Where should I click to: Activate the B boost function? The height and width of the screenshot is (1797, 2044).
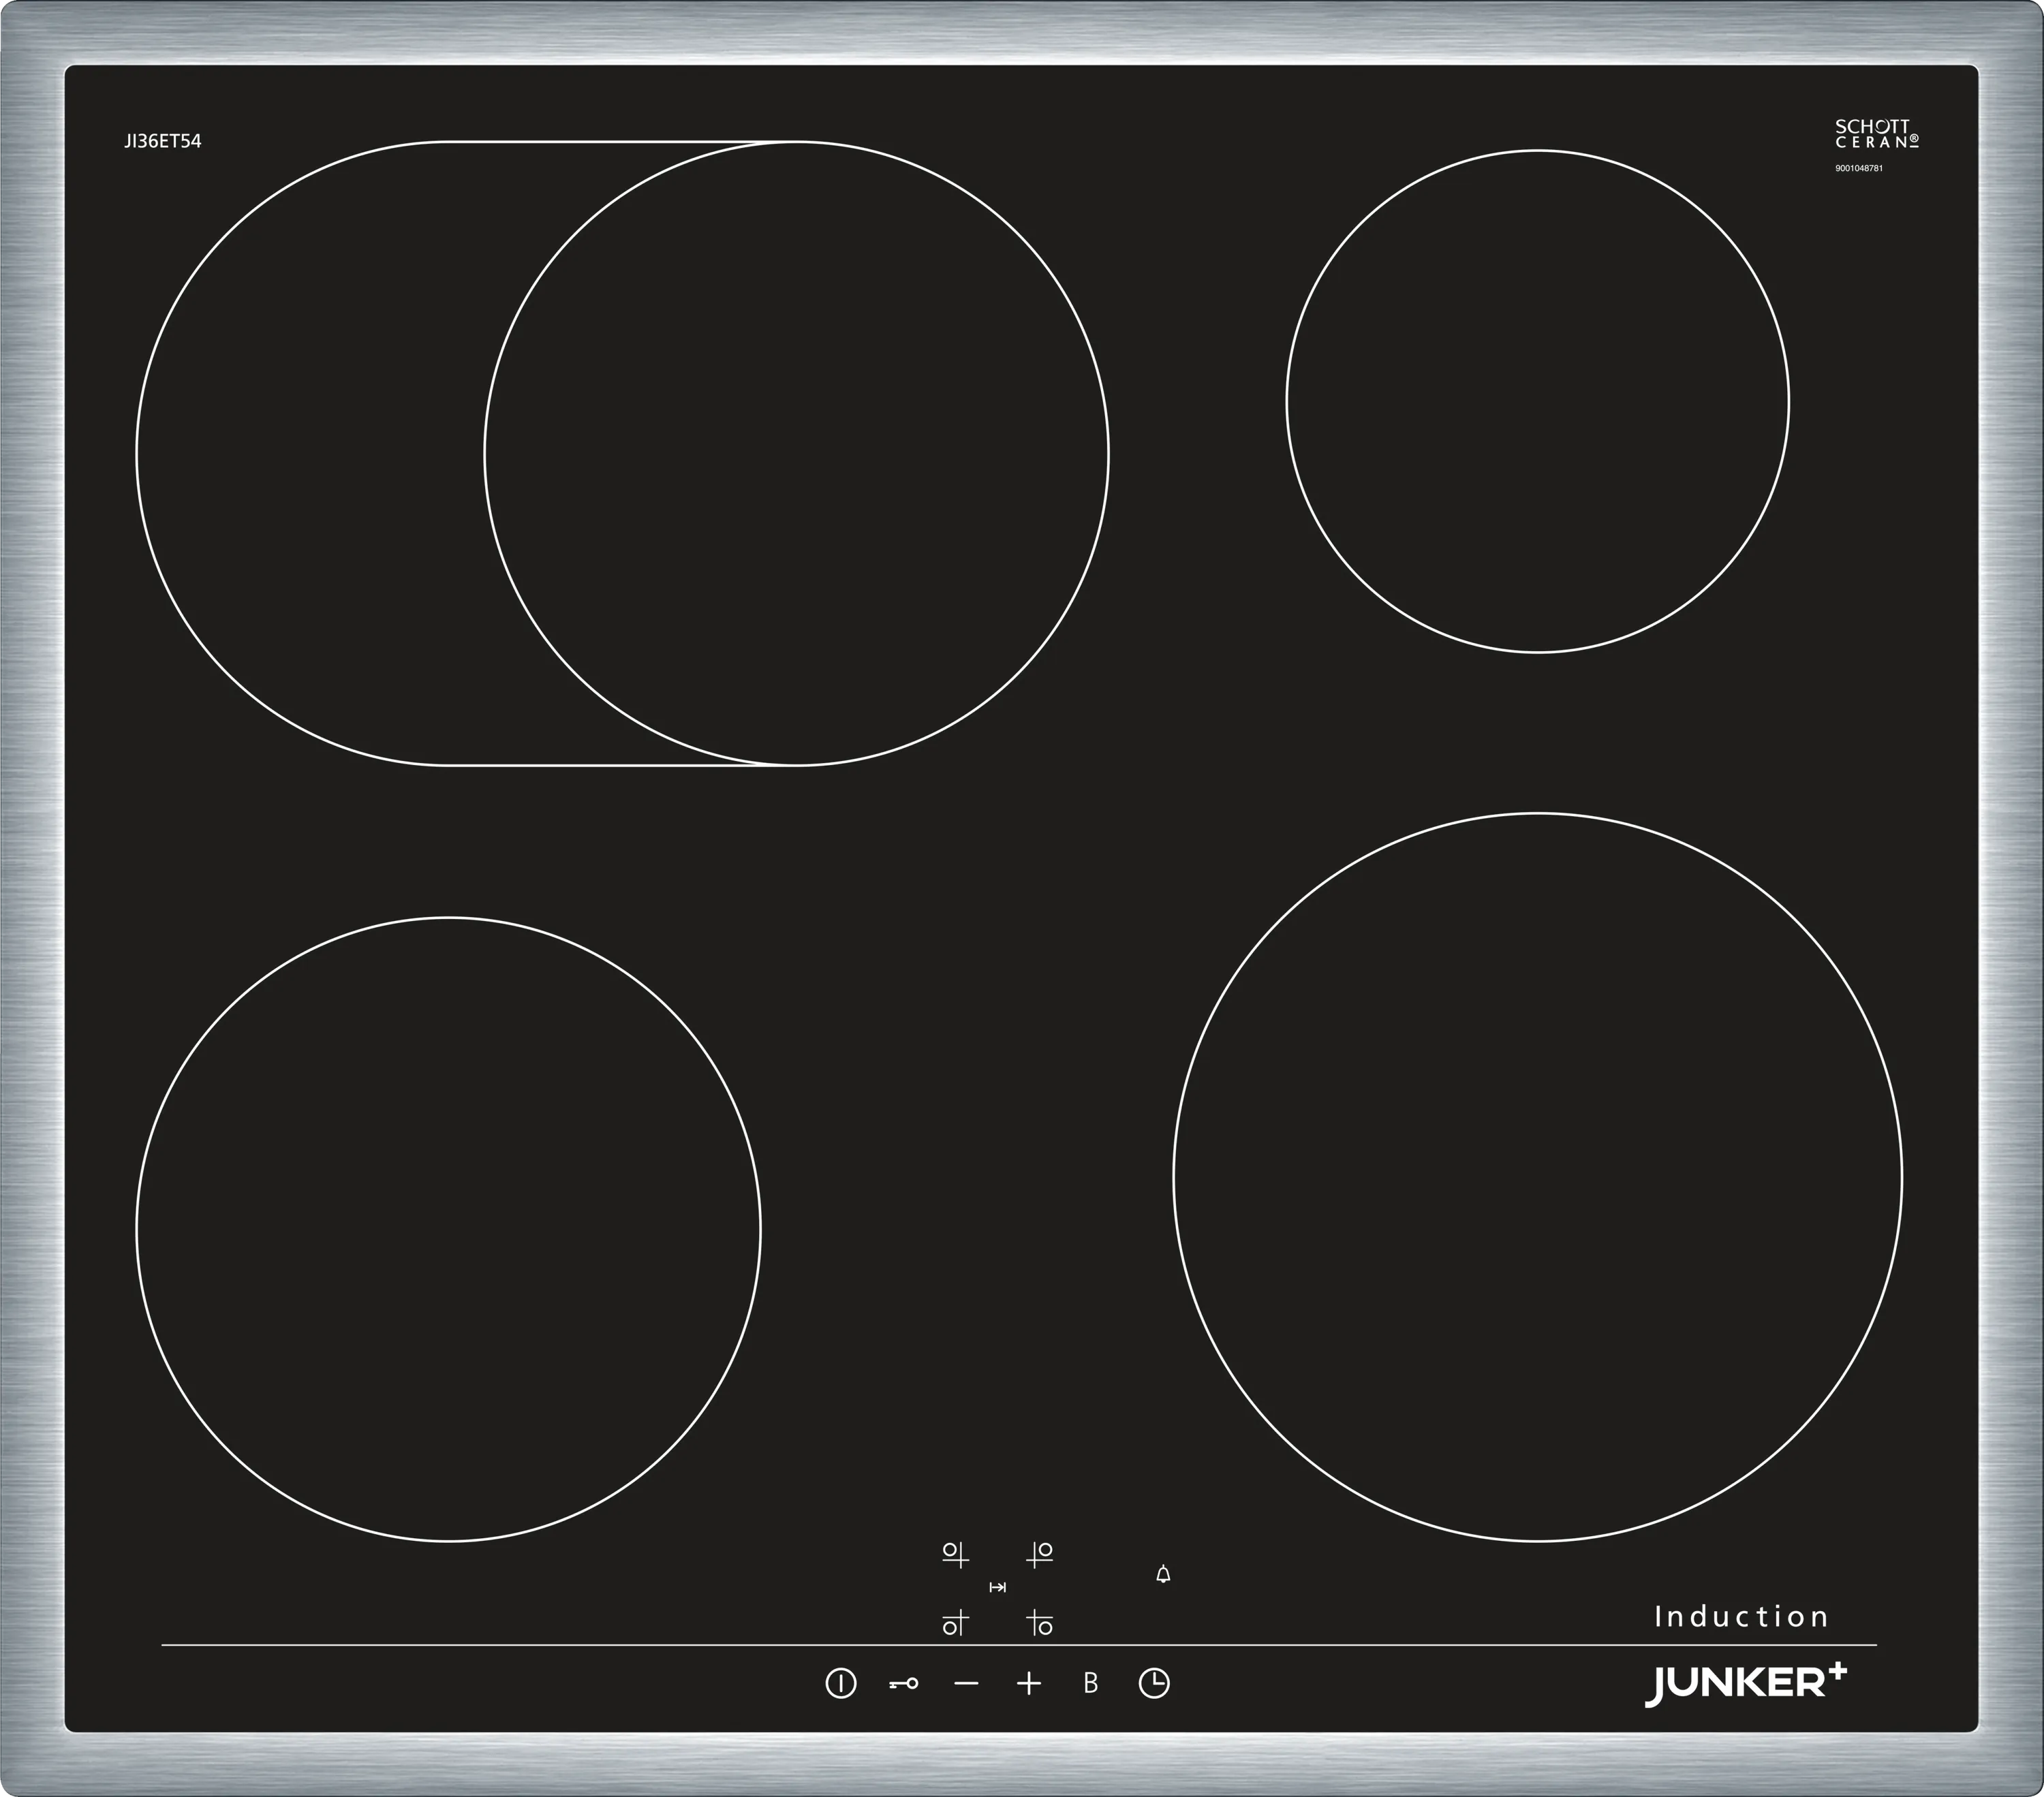point(1091,1683)
